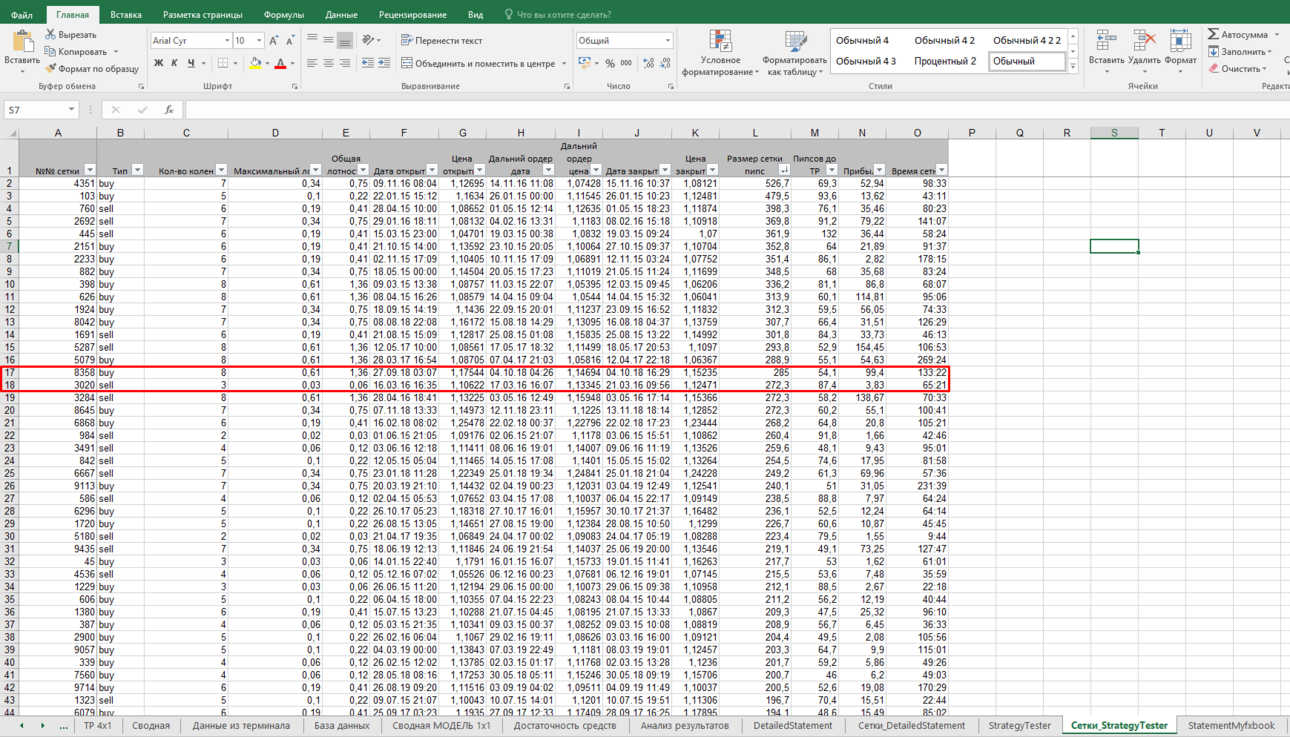The image size is (1290, 737).
Task: Click the percent style number format icon
Action: 610,63
